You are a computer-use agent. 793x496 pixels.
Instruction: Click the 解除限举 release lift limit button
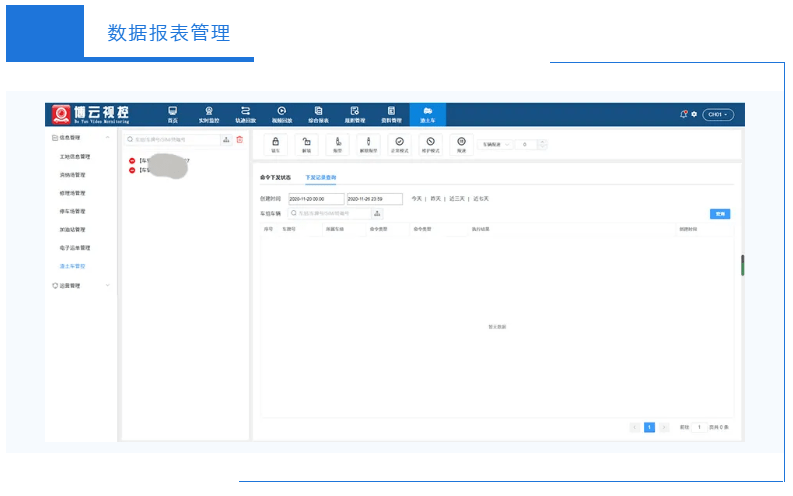pyautogui.click(x=368, y=145)
